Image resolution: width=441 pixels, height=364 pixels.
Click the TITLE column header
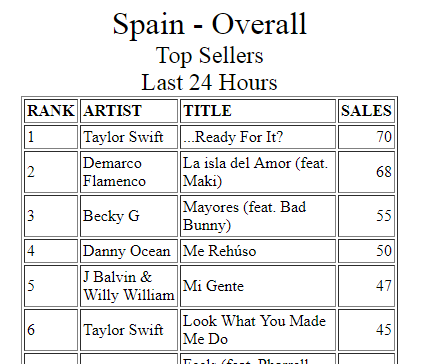tap(258, 111)
